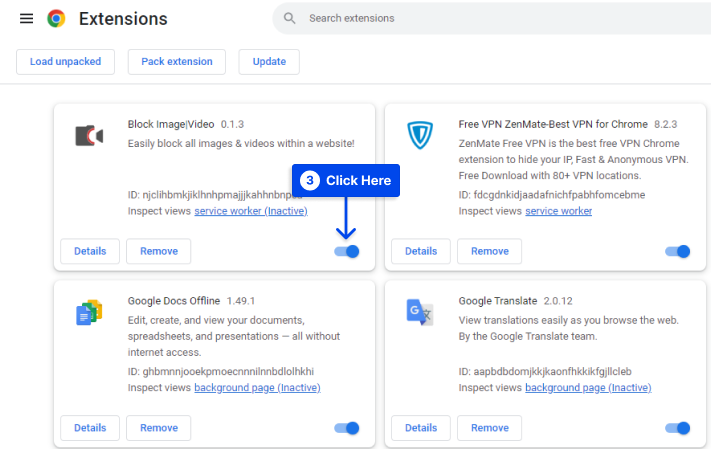711x449 pixels.
Task: Click the Free VPN ZenMate-Best VPN title
Action: pos(553,124)
